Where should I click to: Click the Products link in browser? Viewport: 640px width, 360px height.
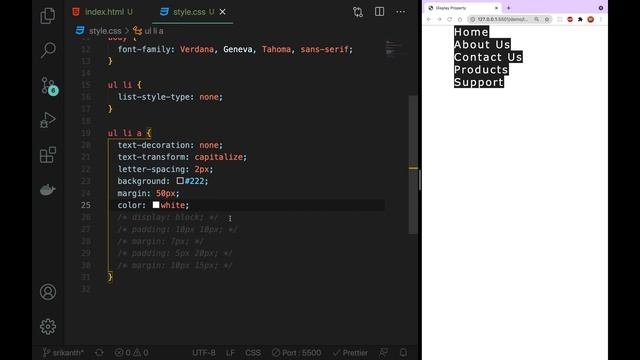click(481, 70)
